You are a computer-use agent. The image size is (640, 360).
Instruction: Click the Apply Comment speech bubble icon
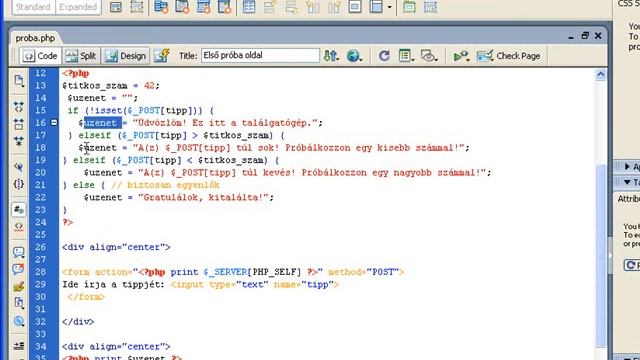click(19, 252)
